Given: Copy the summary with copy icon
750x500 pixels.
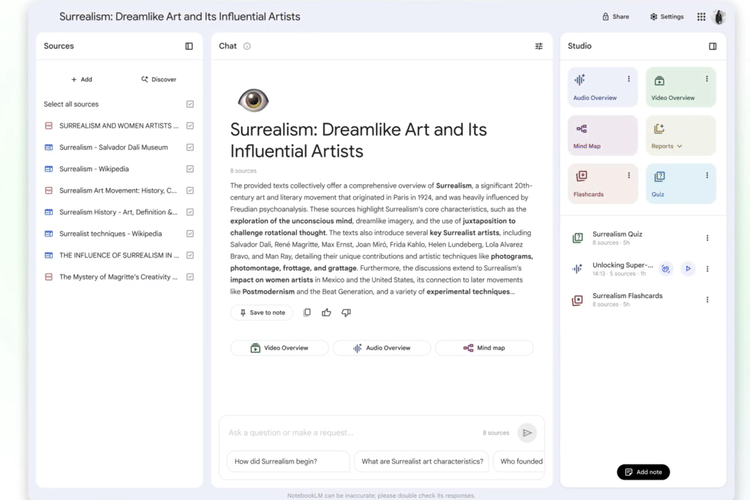Looking at the screenshot, I should [x=307, y=313].
